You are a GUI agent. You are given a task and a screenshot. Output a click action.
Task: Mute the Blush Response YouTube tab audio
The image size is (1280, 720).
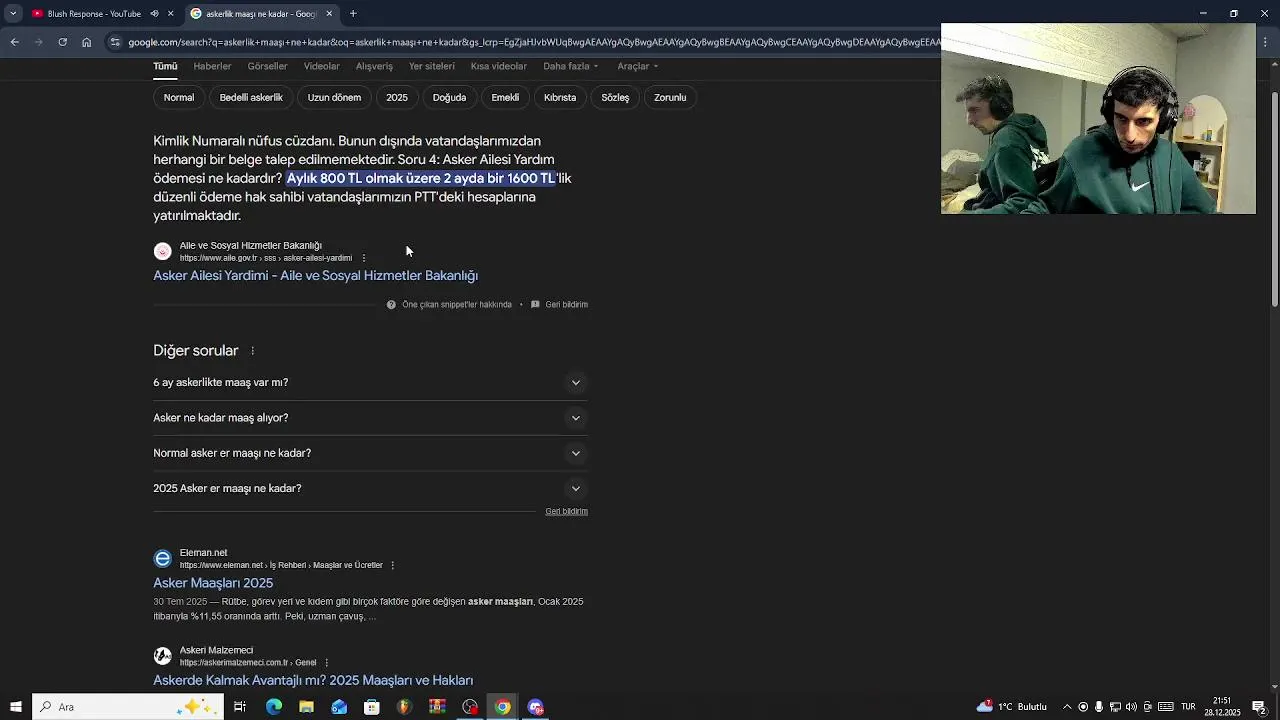(154, 13)
